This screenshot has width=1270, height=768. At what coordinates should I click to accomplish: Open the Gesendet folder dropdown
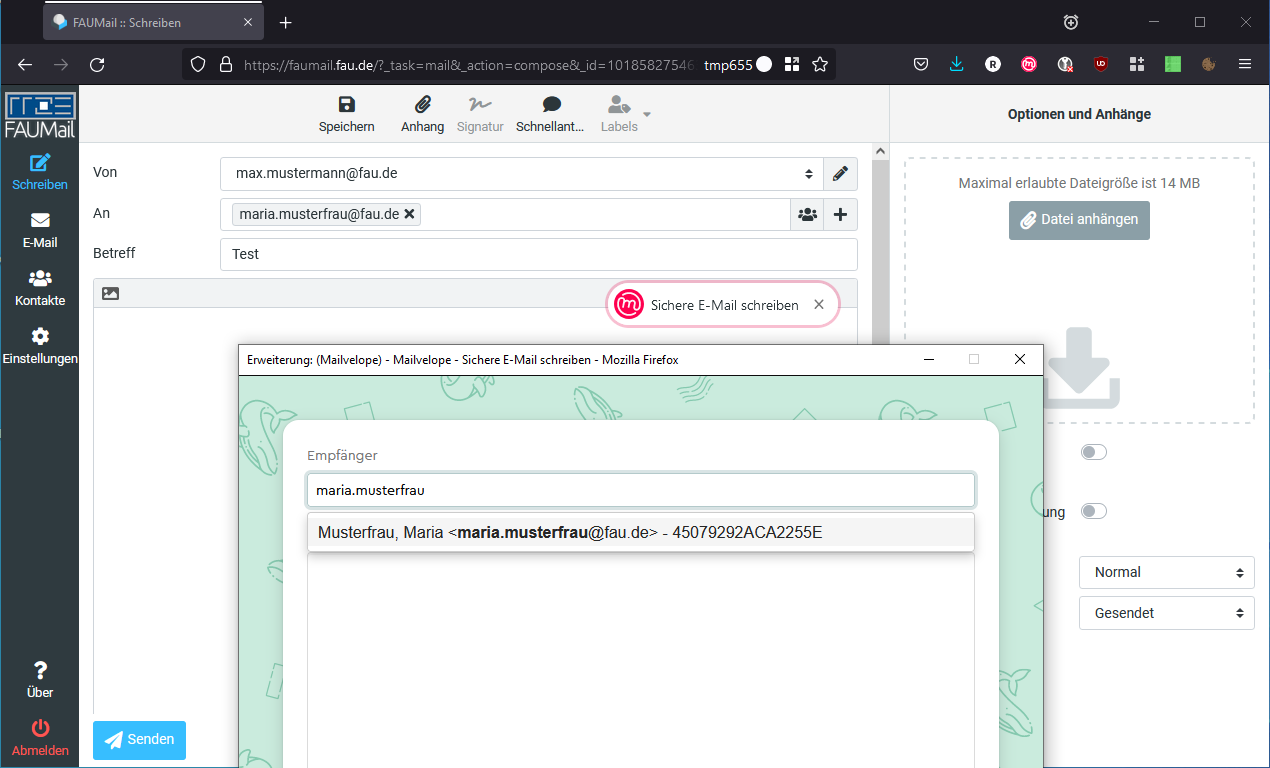click(x=1166, y=613)
